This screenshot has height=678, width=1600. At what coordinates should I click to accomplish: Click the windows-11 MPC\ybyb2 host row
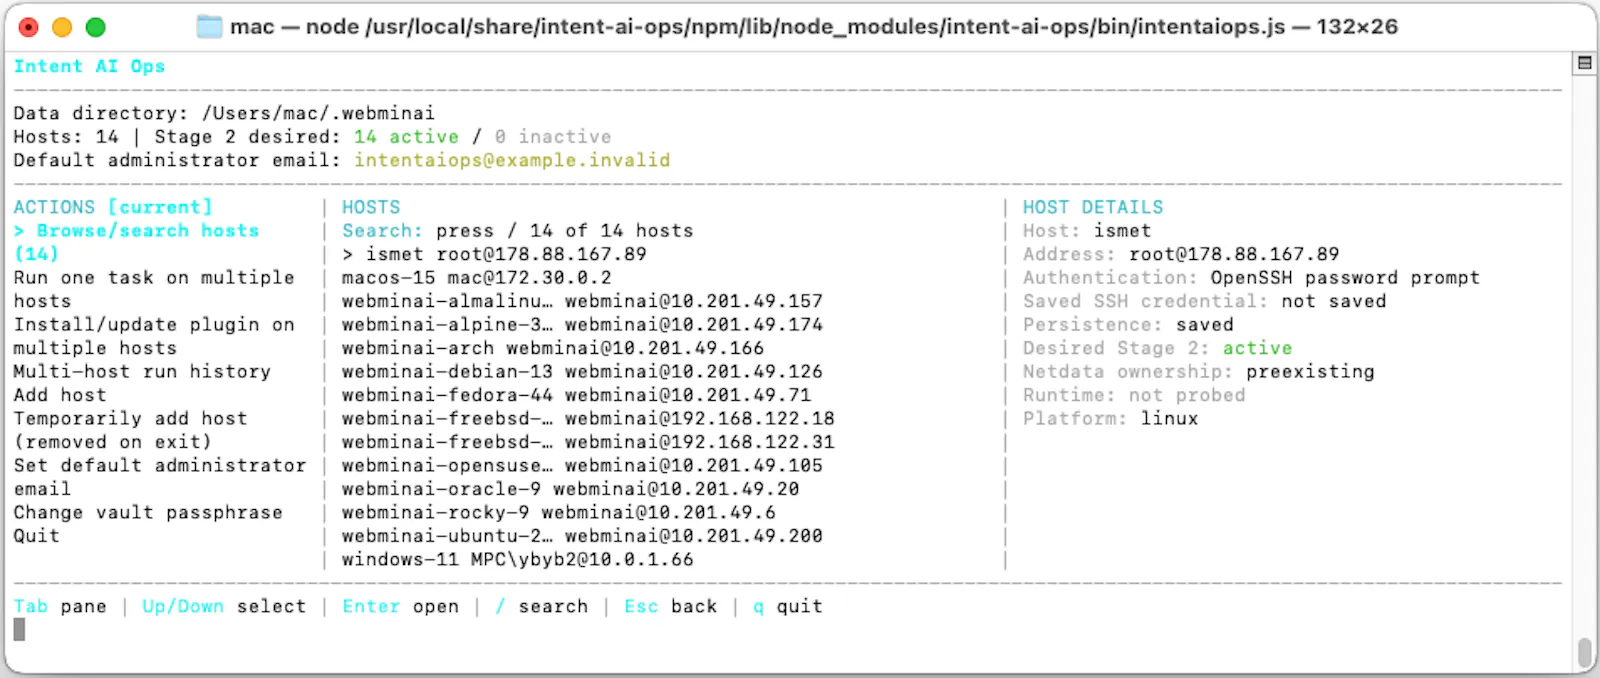pyautogui.click(x=518, y=559)
